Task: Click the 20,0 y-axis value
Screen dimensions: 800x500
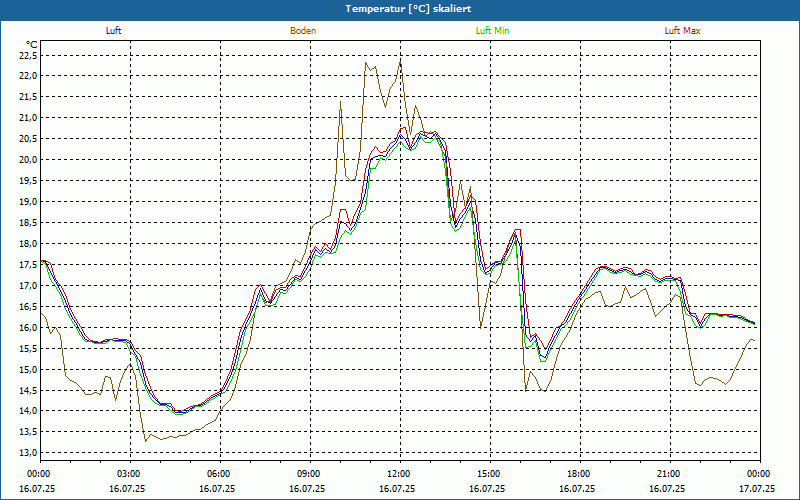Action: pyautogui.click(x=28, y=160)
